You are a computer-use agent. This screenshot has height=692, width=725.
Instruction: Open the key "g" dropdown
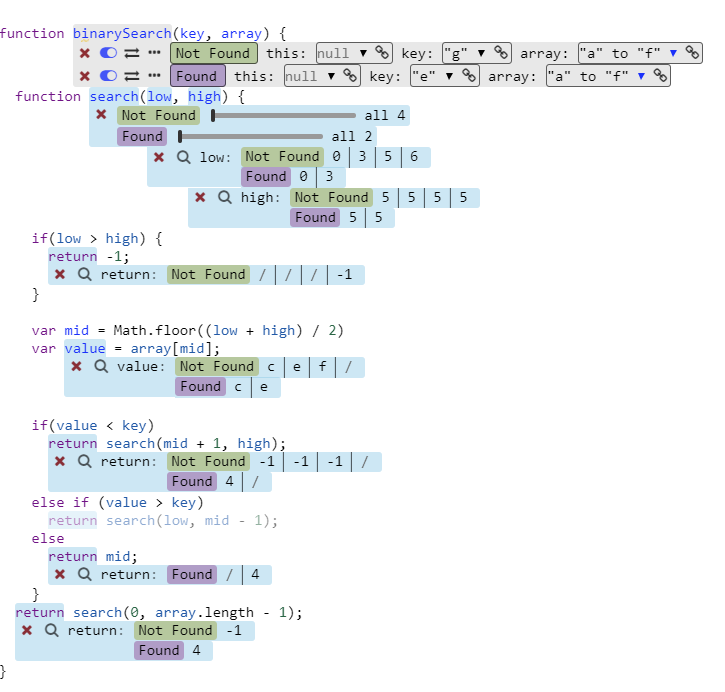480,53
